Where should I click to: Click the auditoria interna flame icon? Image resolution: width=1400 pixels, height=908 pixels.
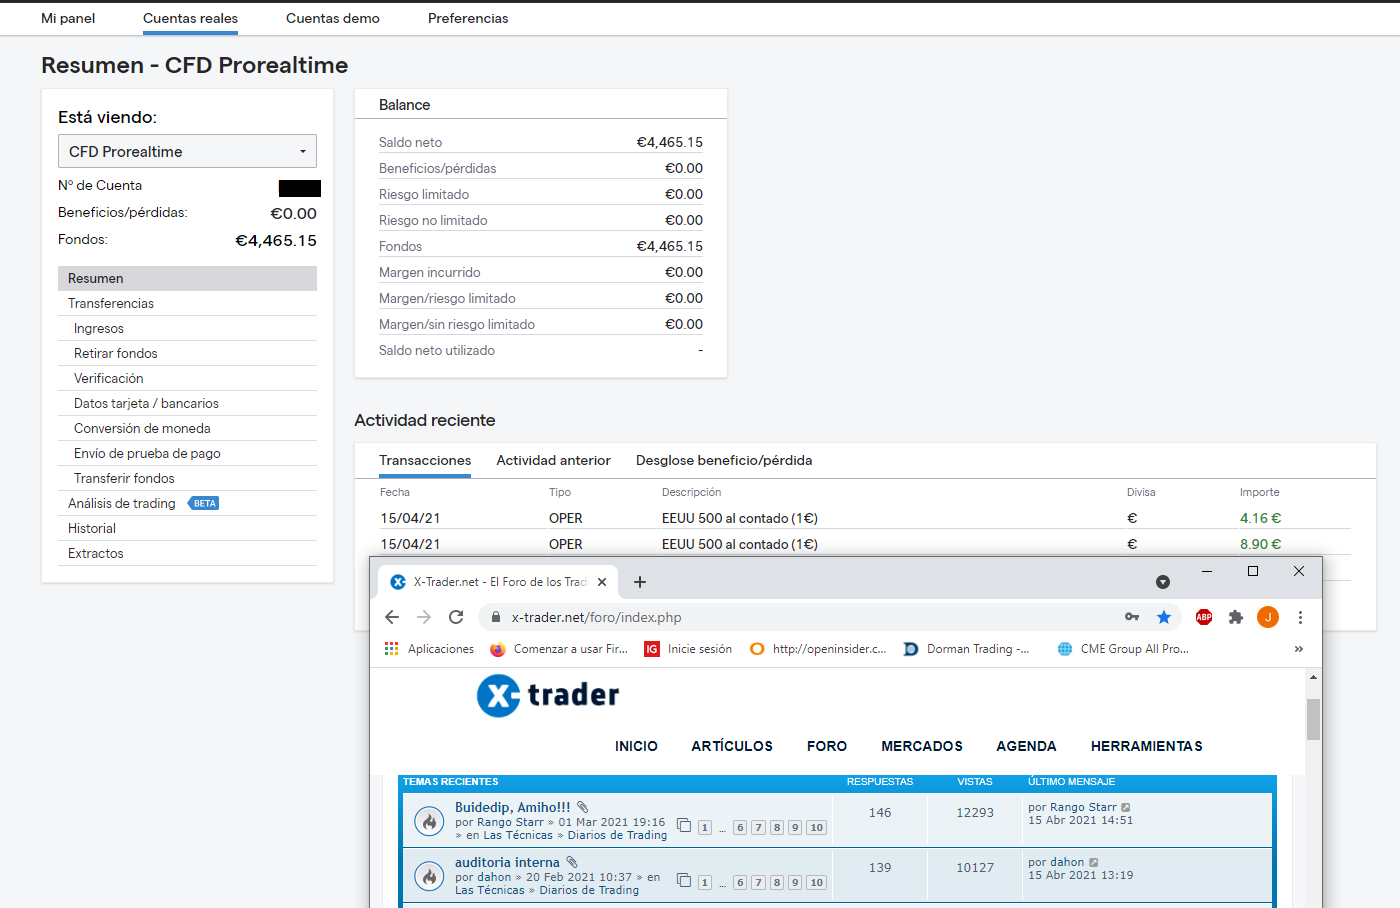(x=429, y=876)
